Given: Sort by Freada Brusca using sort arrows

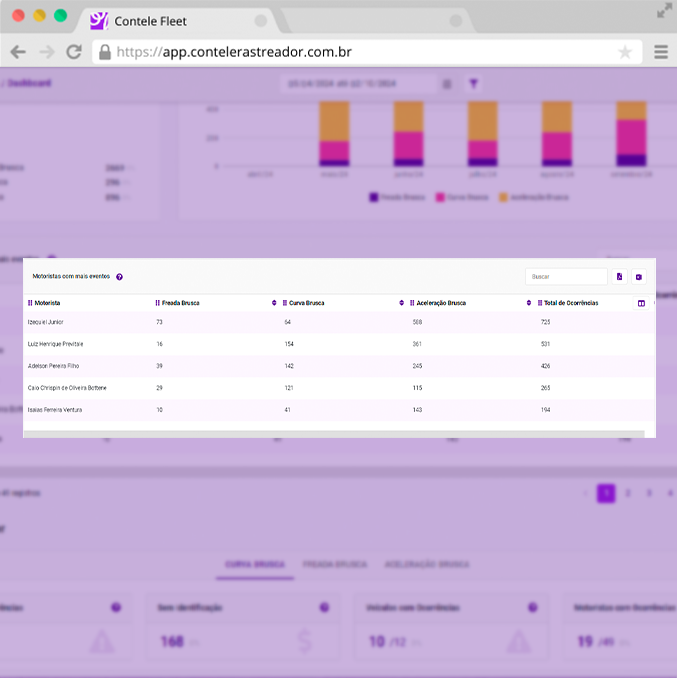Looking at the screenshot, I should 274,303.
